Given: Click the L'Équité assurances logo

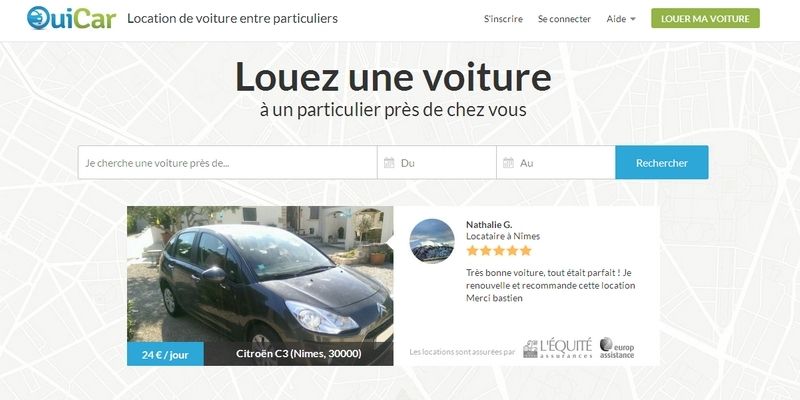Looking at the screenshot, I should (558, 348).
